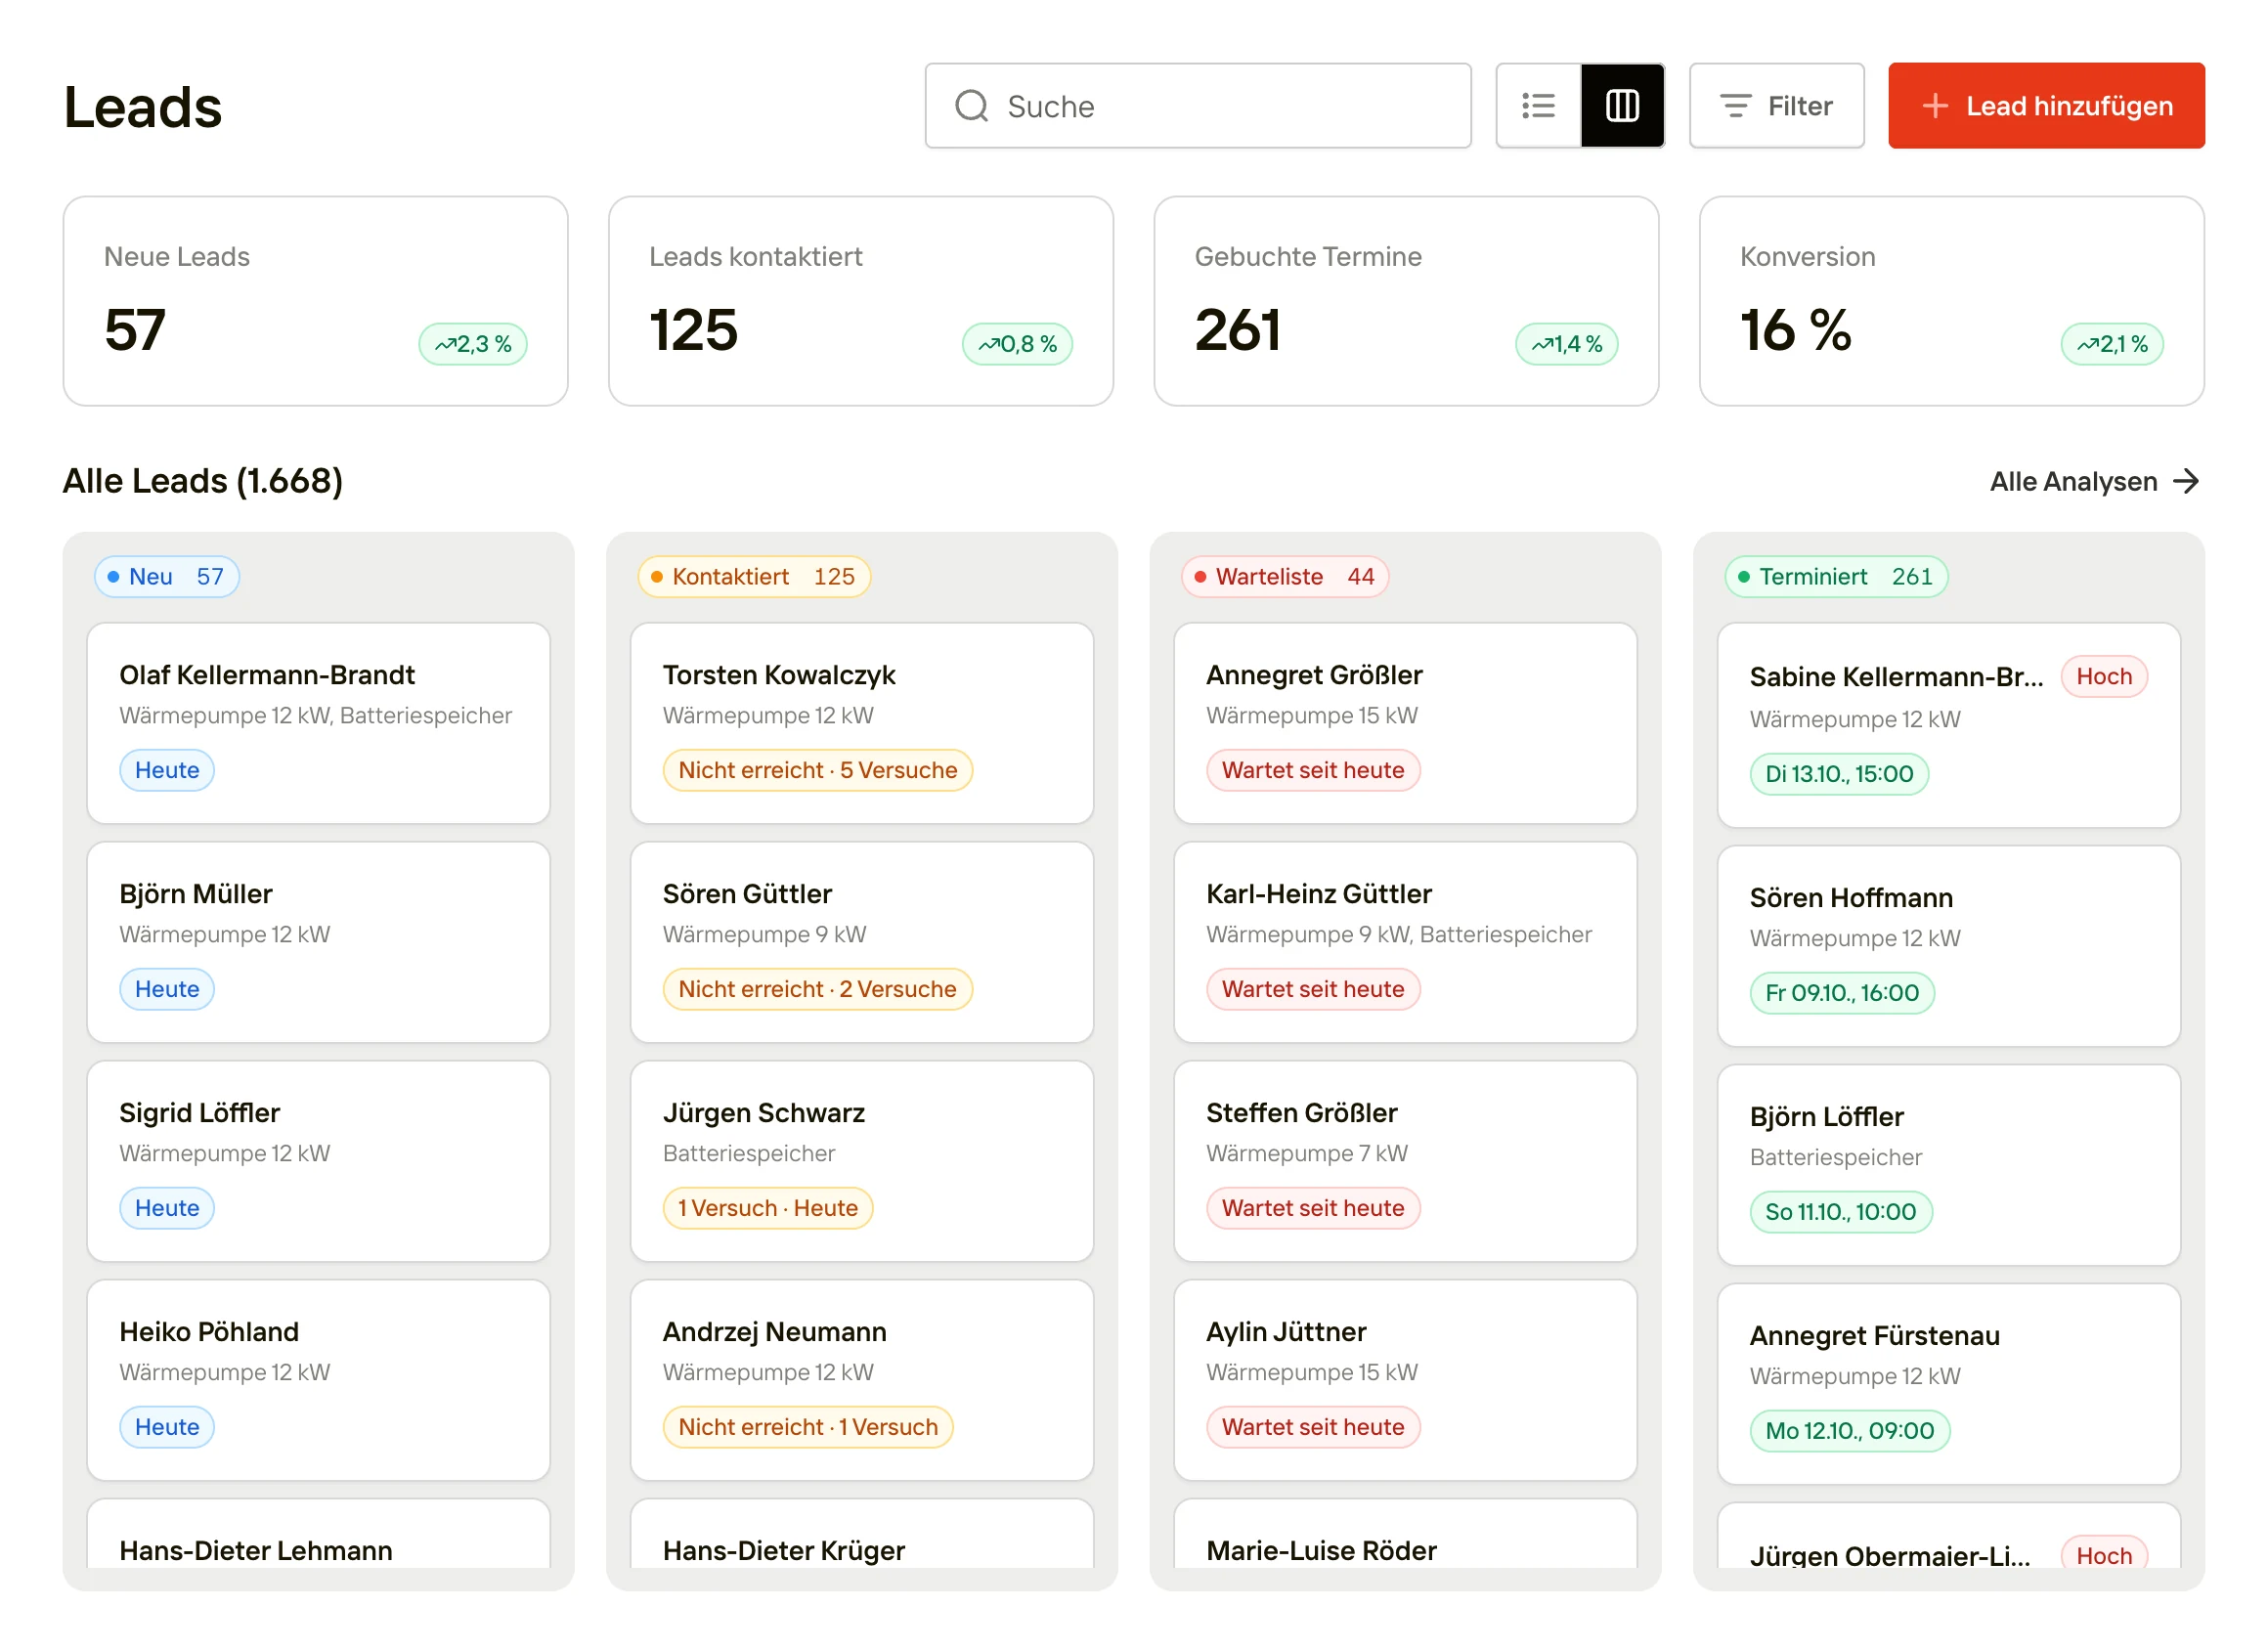The height and width of the screenshot is (1650, 2268).
Task: Select the Neu 57 column header
Action: pos(167,577)
